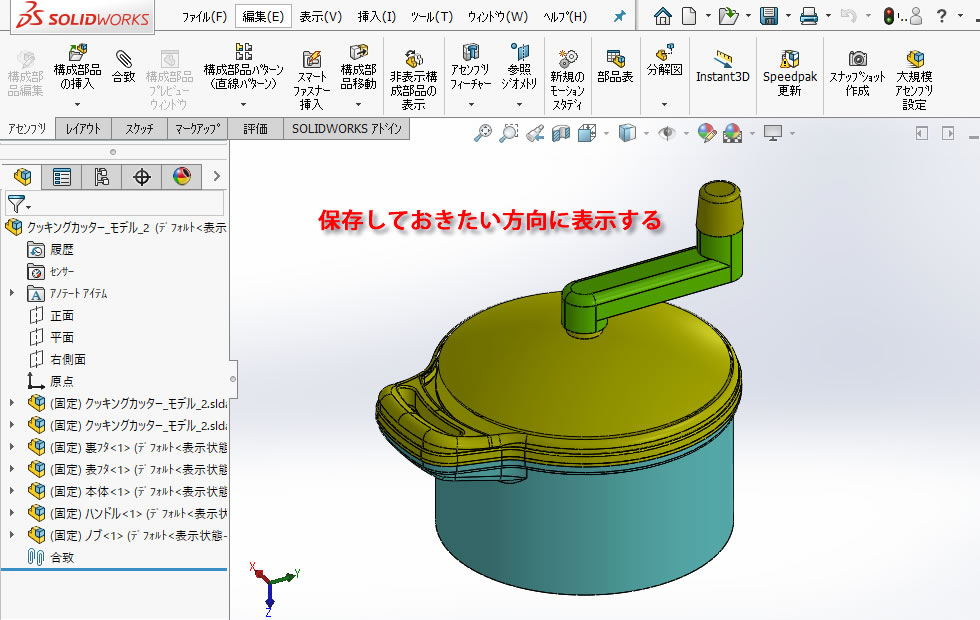Open the 編集(E) menu
980x620 pixels.
click(x=263, y=16)
